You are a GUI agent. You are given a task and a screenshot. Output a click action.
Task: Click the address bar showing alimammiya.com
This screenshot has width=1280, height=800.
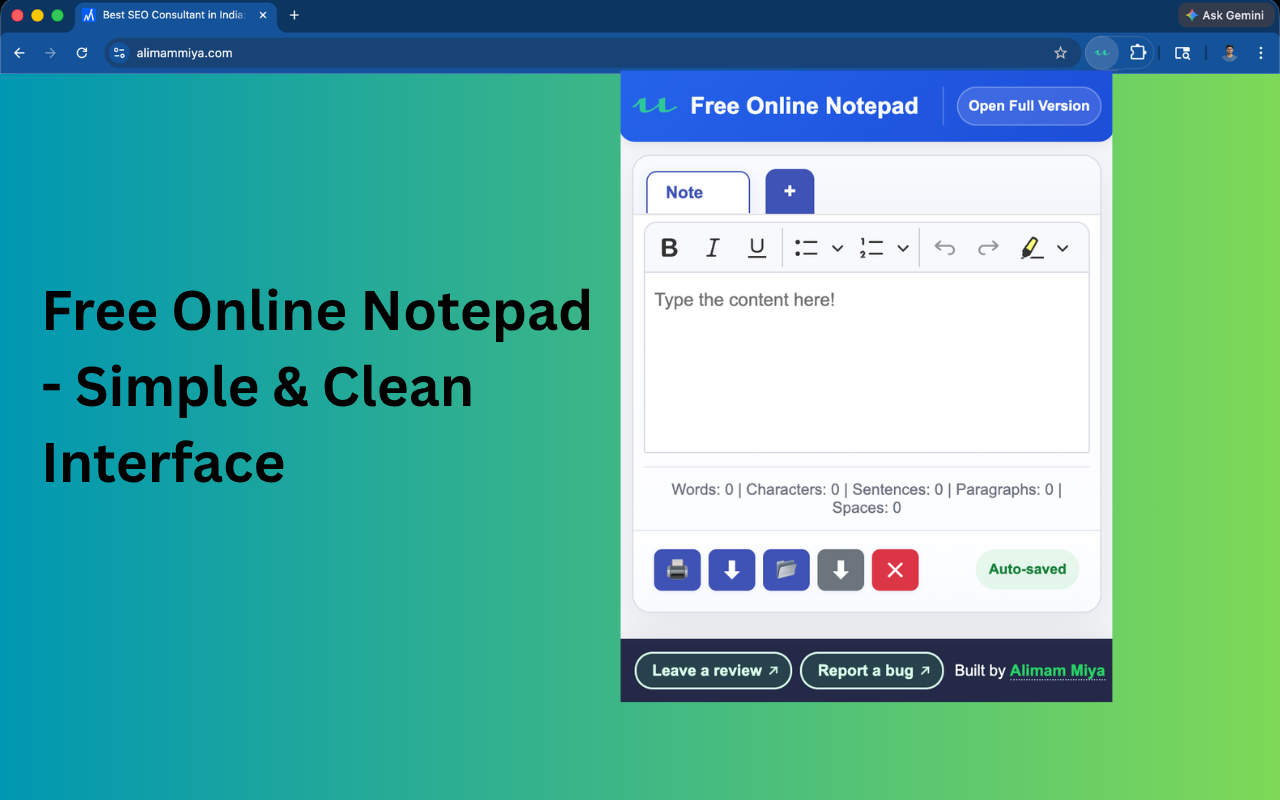tap(590, 53)
